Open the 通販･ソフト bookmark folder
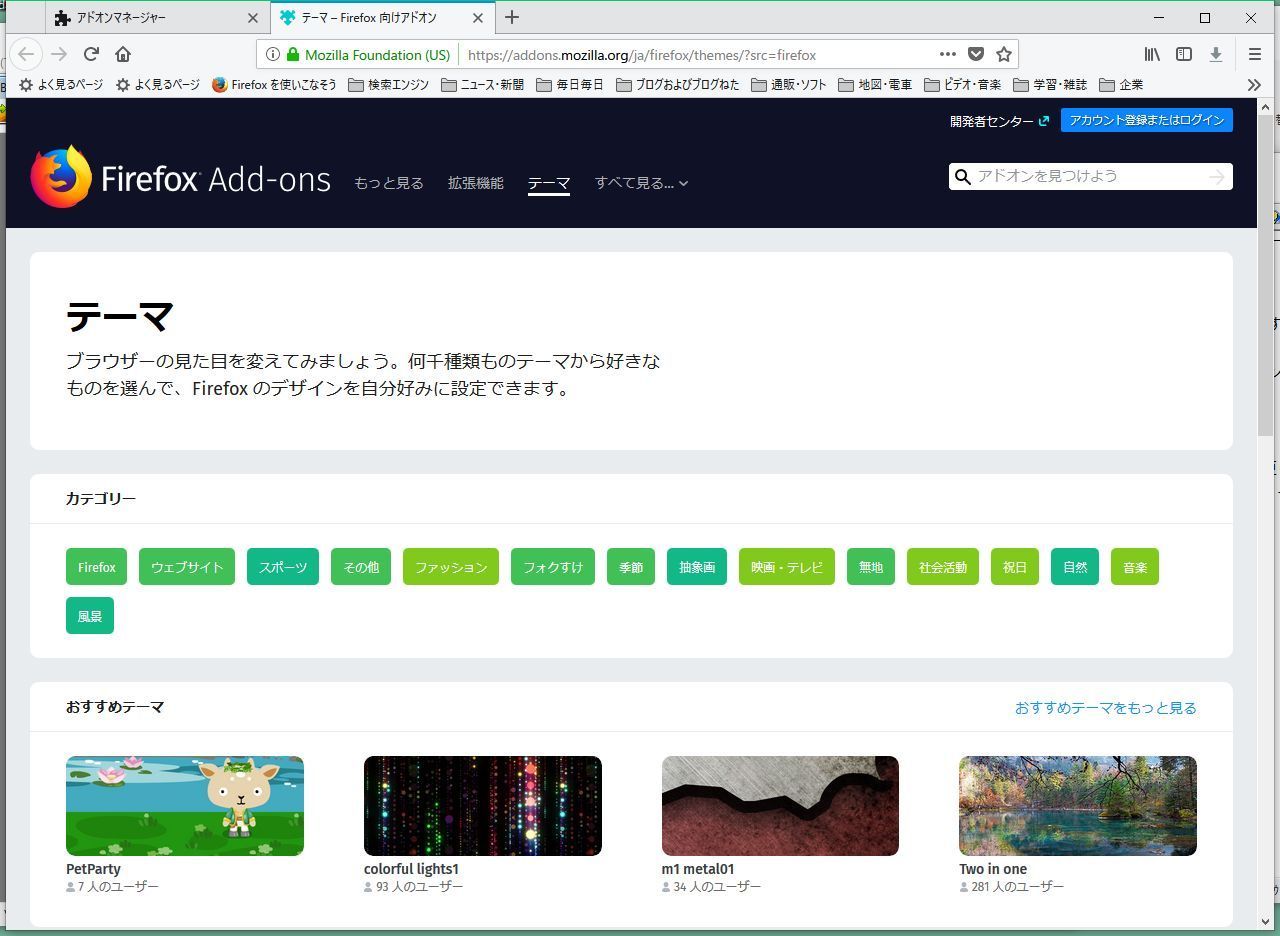This screenshot has width=1280, height=936. pyautogui.click(x=788, y=85)
